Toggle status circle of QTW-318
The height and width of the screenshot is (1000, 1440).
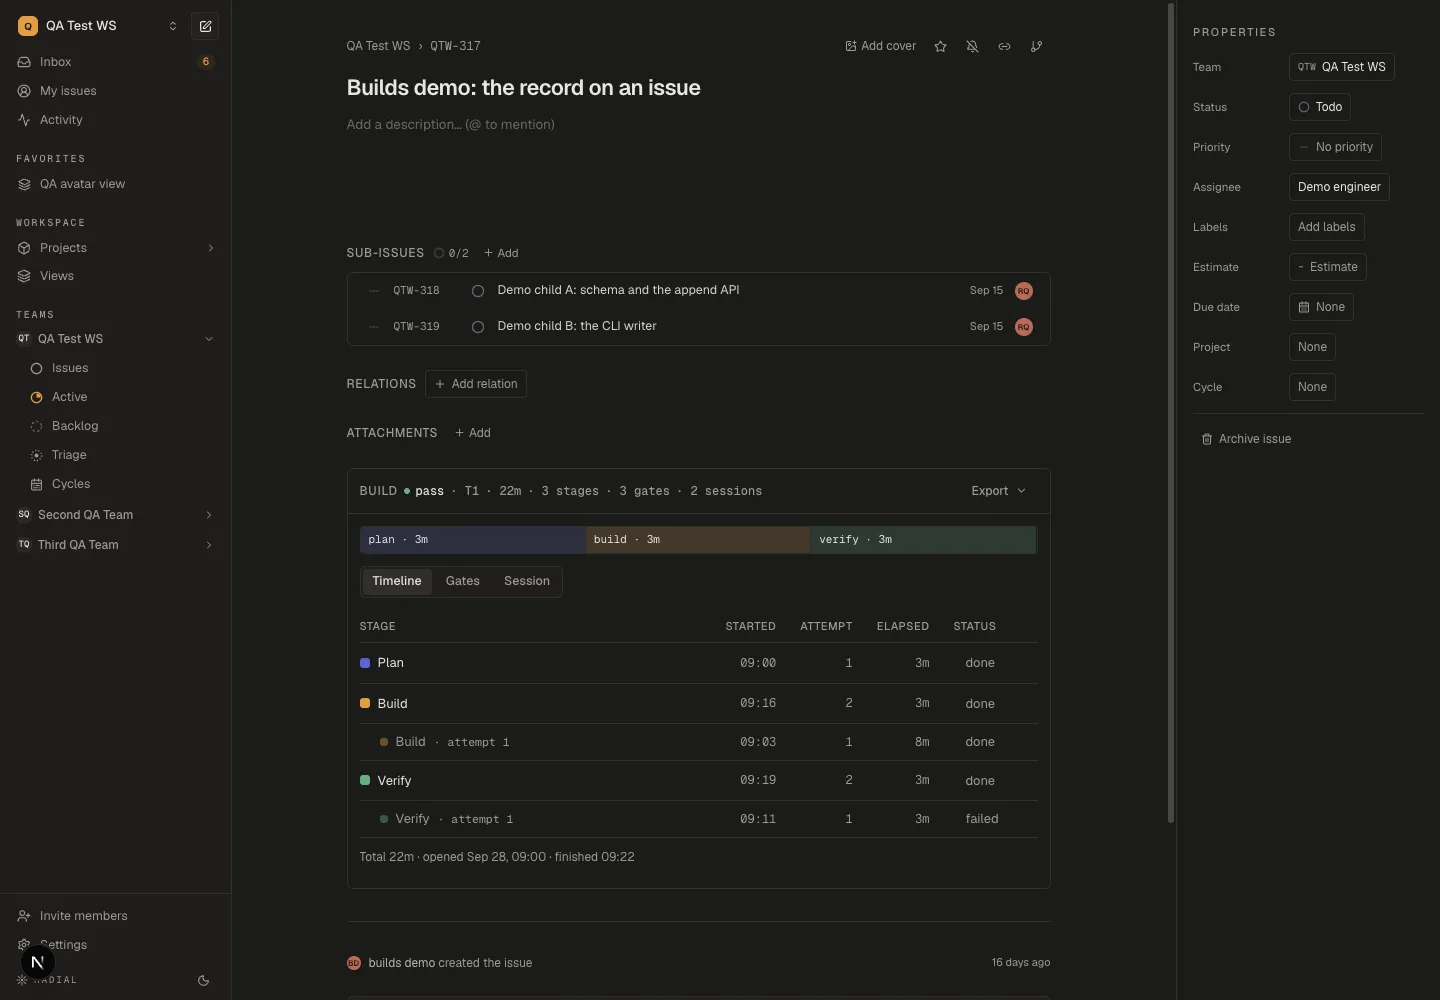478,291
